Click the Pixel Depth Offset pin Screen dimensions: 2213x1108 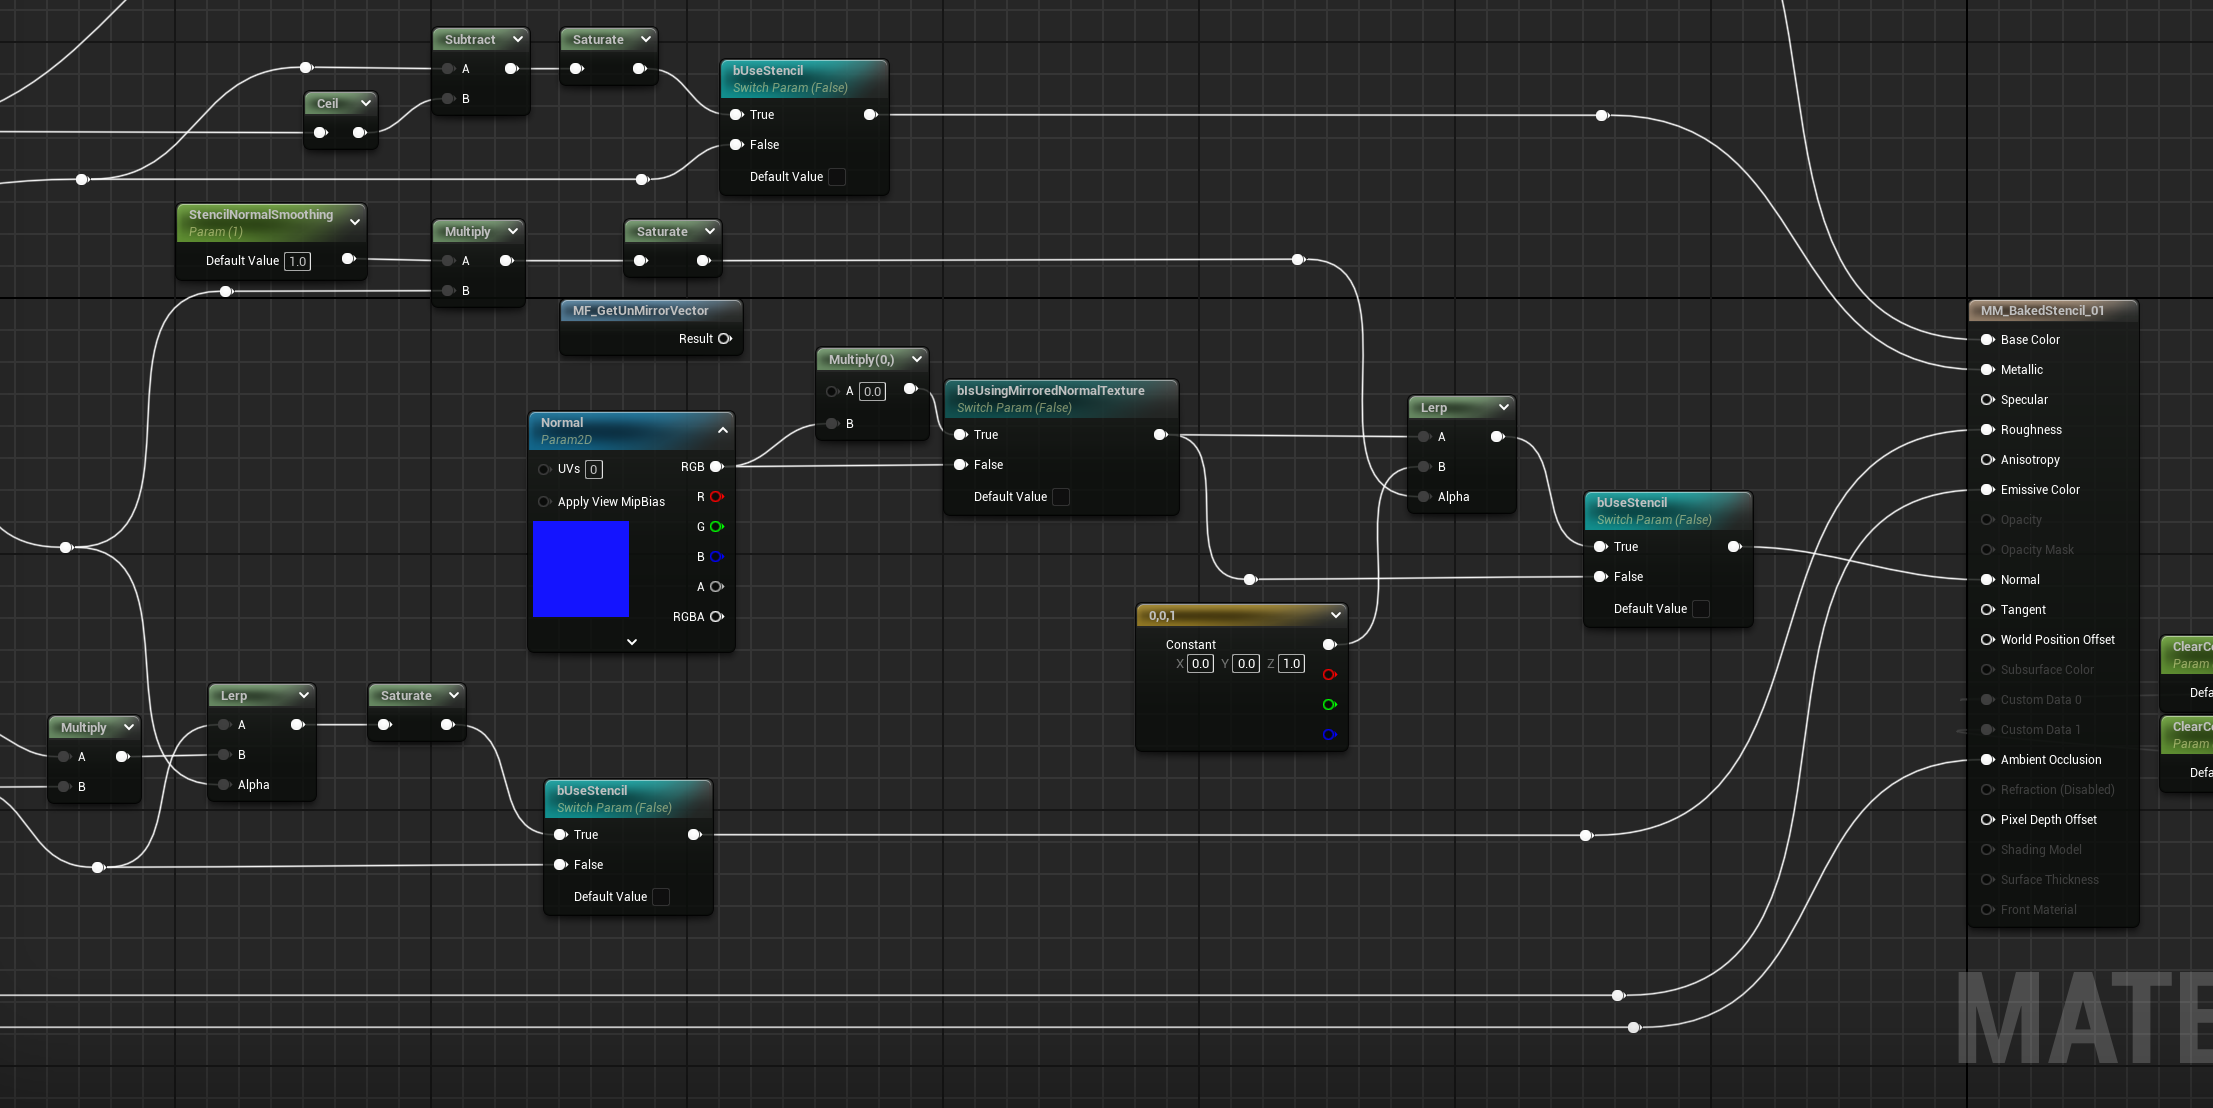(1987, 820)
